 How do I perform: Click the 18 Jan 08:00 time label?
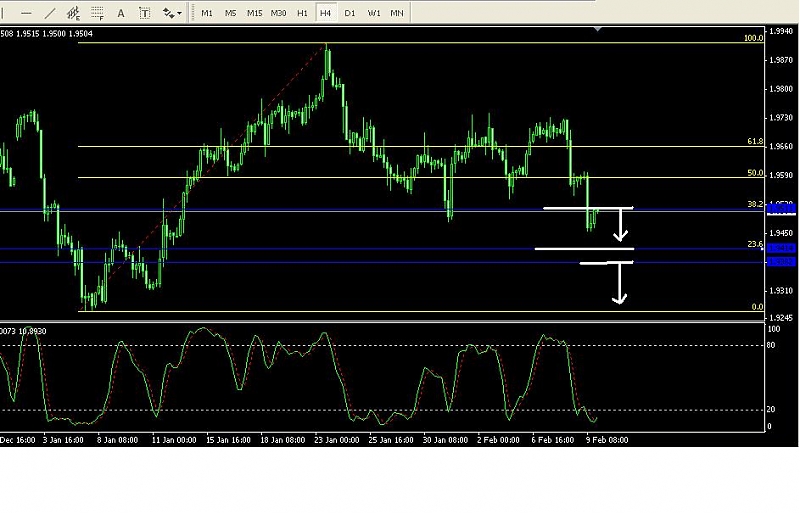283,440
